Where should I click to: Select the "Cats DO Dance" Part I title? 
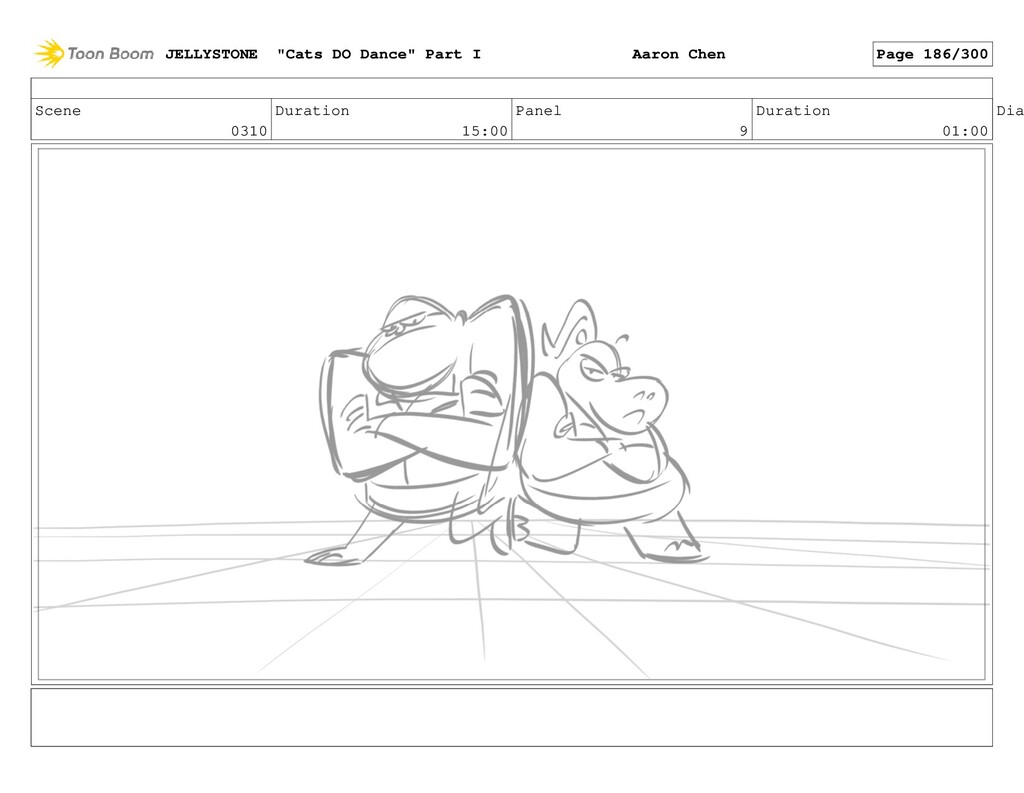(379, 54)
